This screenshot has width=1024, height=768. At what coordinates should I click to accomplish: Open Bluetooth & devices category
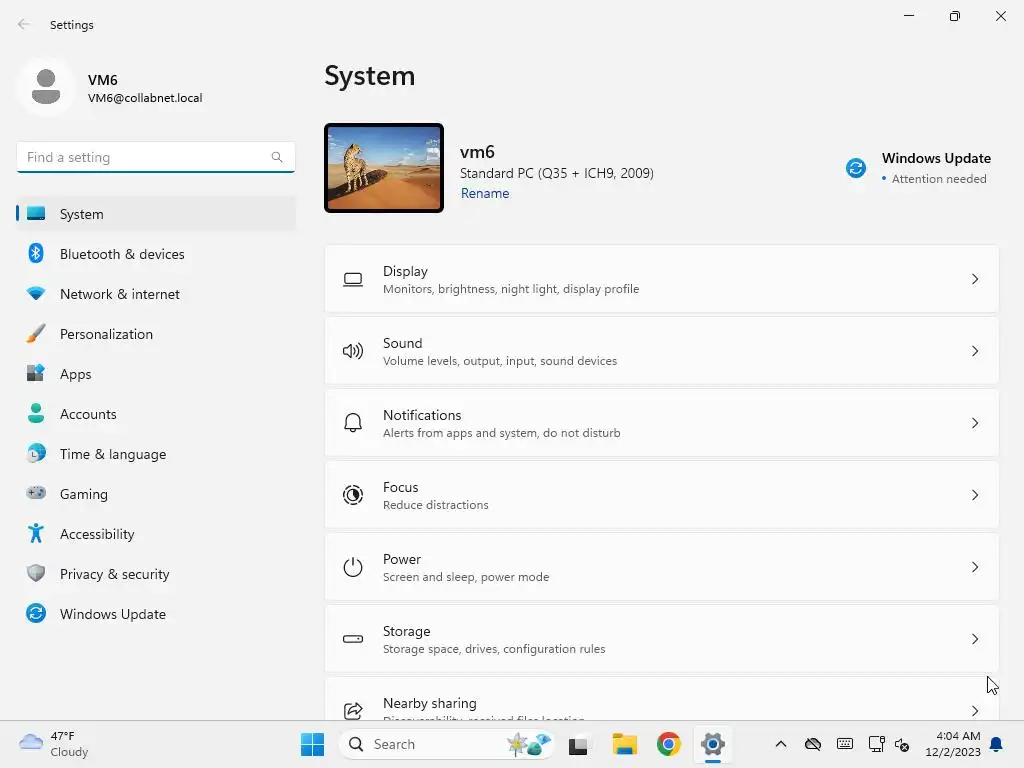pos(155,254)
